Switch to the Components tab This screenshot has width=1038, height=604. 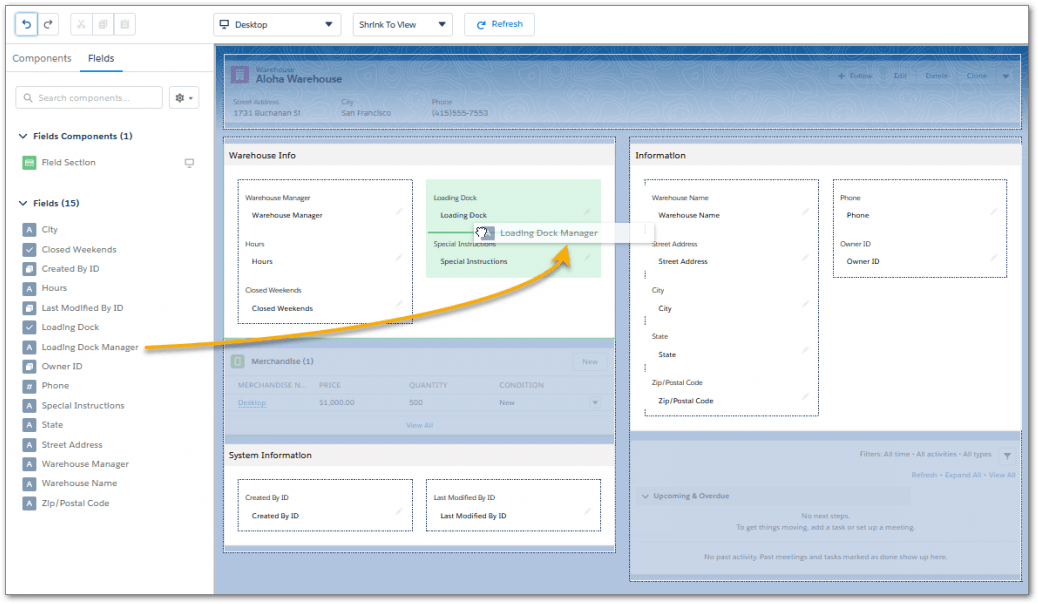[42, 58]
